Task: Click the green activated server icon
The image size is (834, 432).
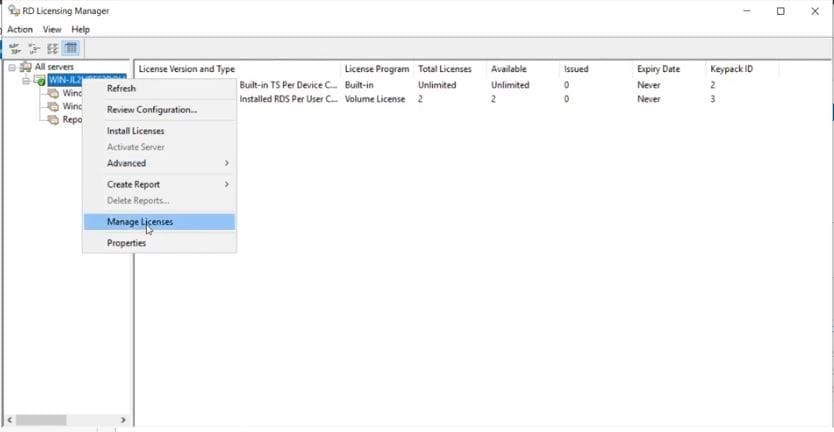Action: pos(39,80)
